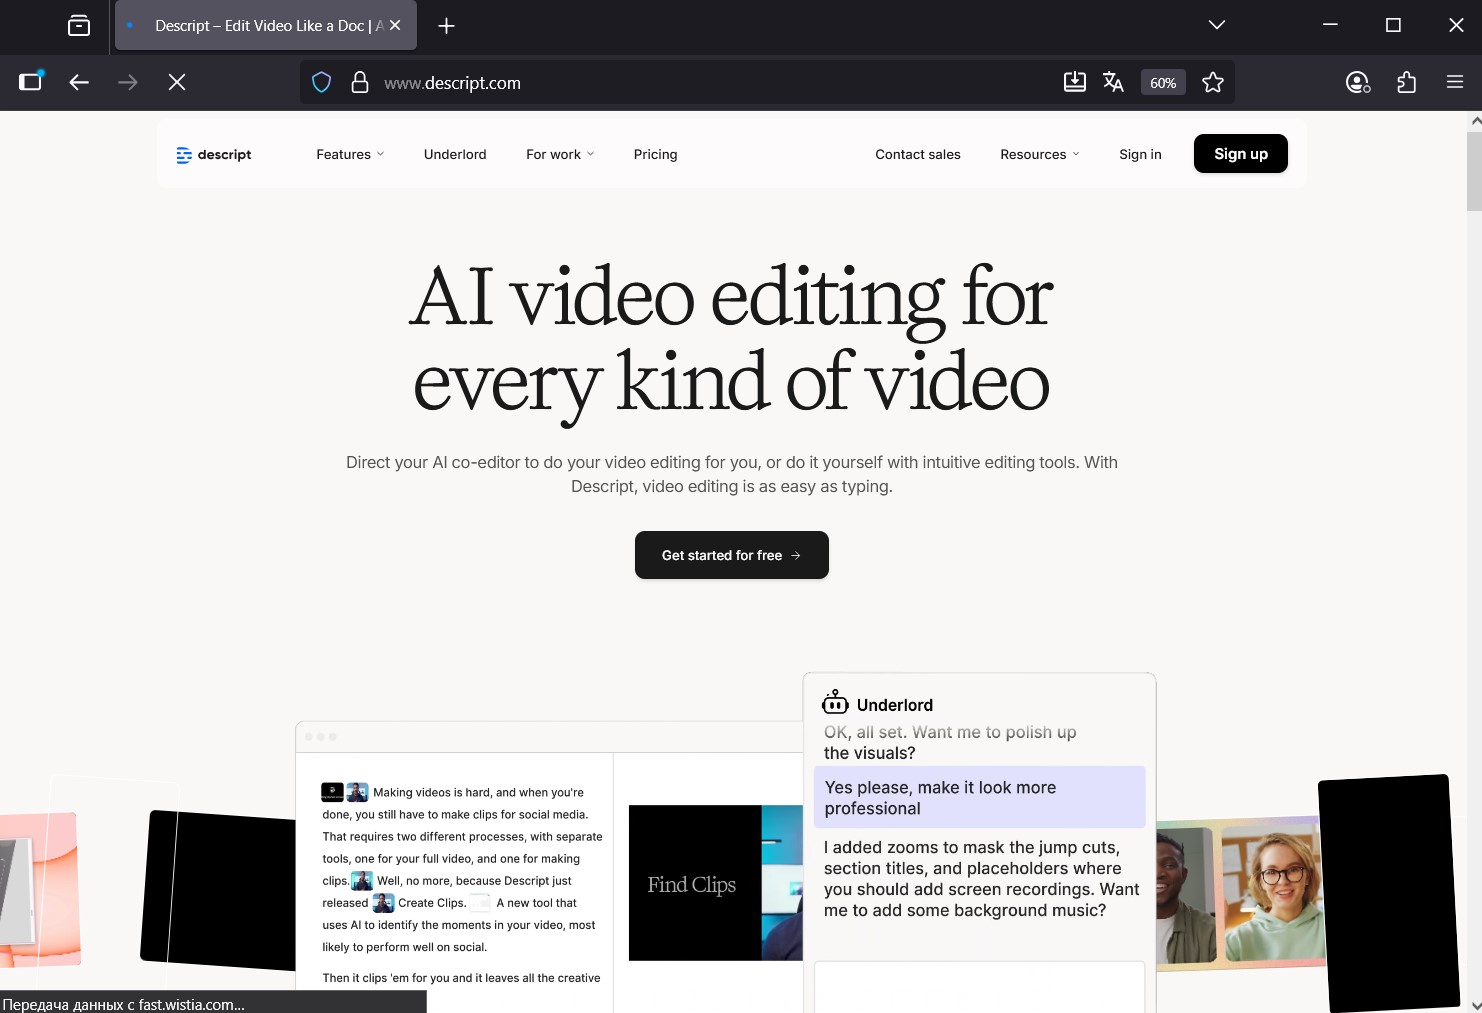Expand the Features dropdown
This screenshot has height=1013, width=1482.
[349, 154]
